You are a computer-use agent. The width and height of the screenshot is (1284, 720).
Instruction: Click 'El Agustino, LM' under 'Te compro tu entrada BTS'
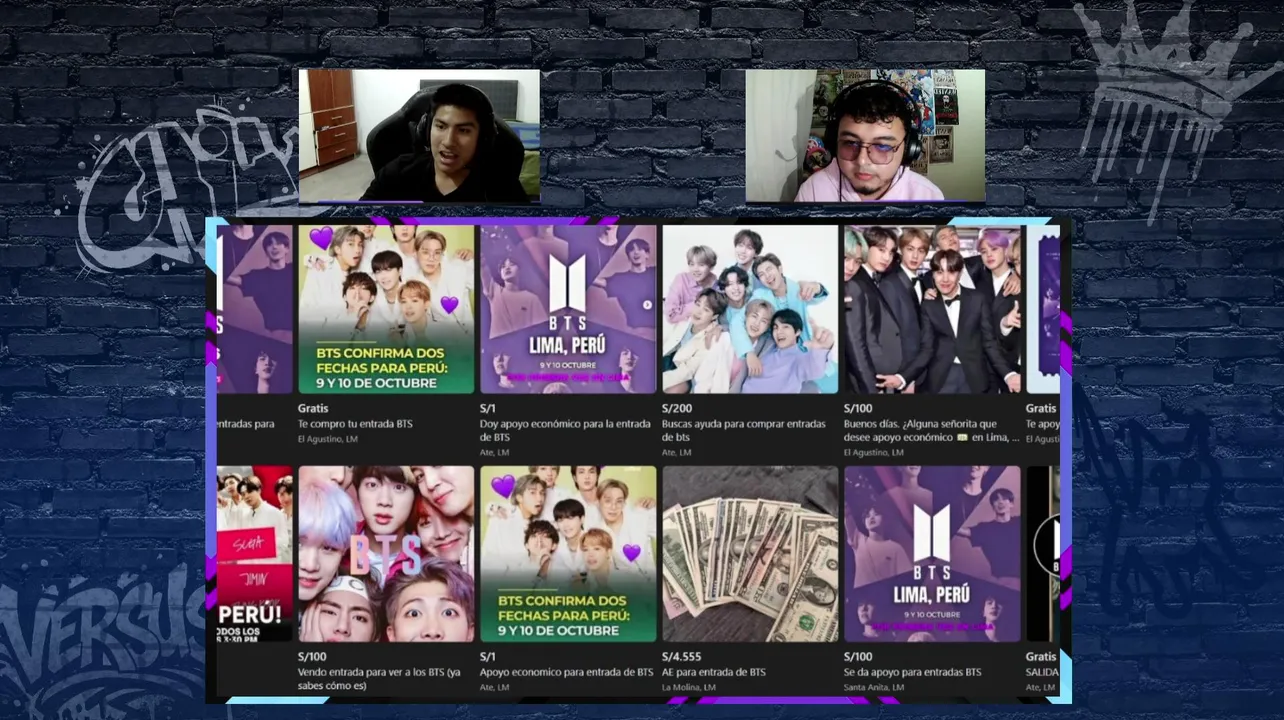328,439
